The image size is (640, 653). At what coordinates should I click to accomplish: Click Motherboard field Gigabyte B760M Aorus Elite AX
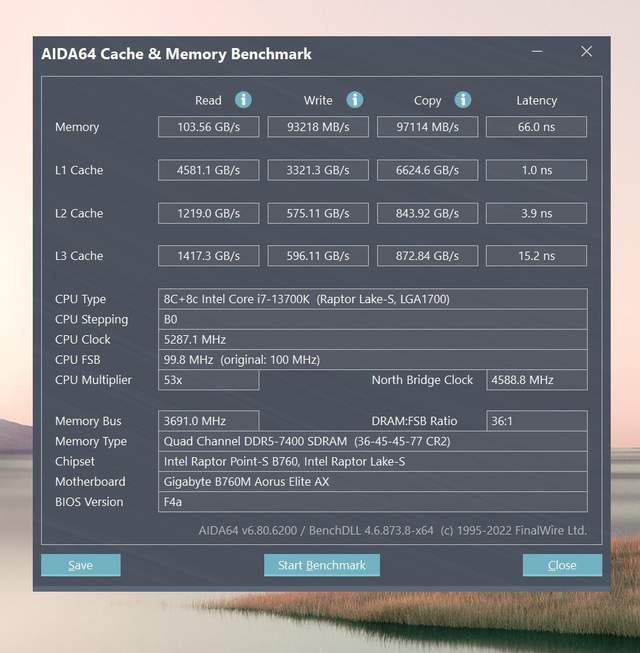click(373, 482)
